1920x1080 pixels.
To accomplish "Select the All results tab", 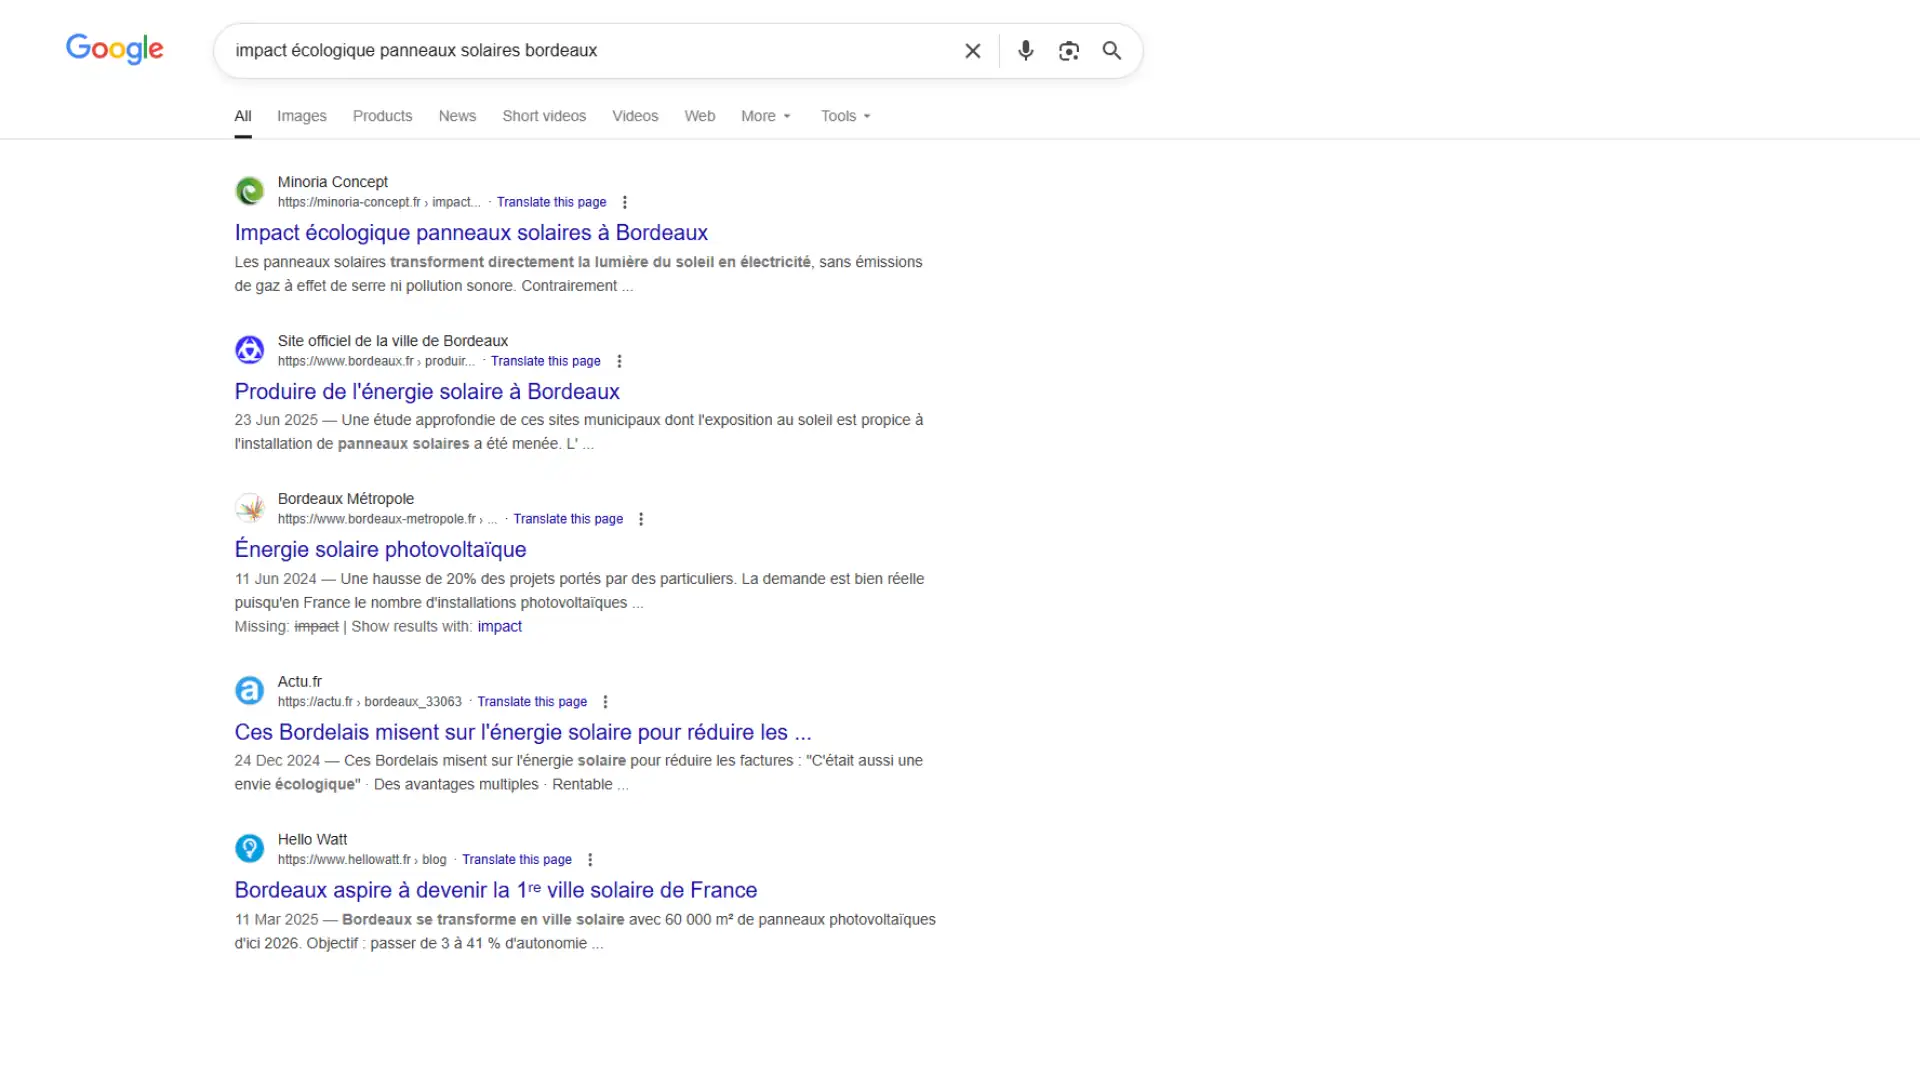I will coord(243,116).
